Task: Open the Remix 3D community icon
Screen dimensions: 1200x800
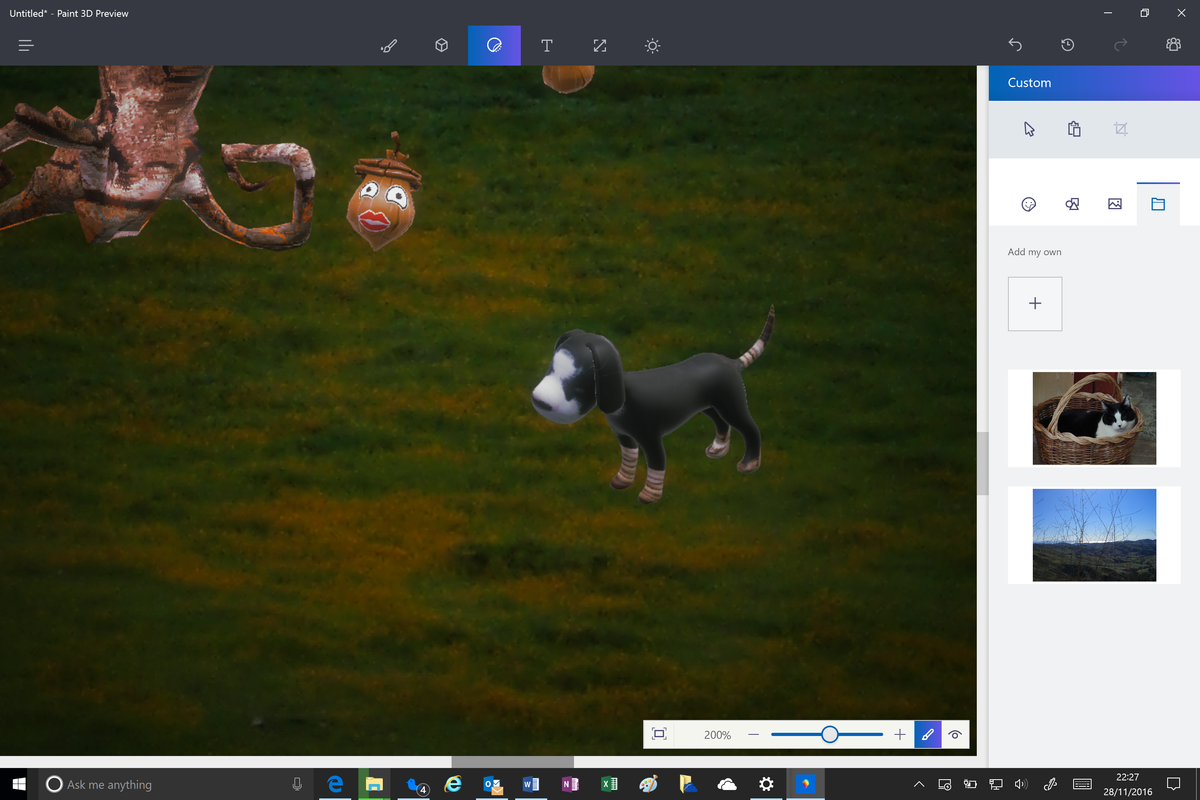Action: [x=1172, y=45]
